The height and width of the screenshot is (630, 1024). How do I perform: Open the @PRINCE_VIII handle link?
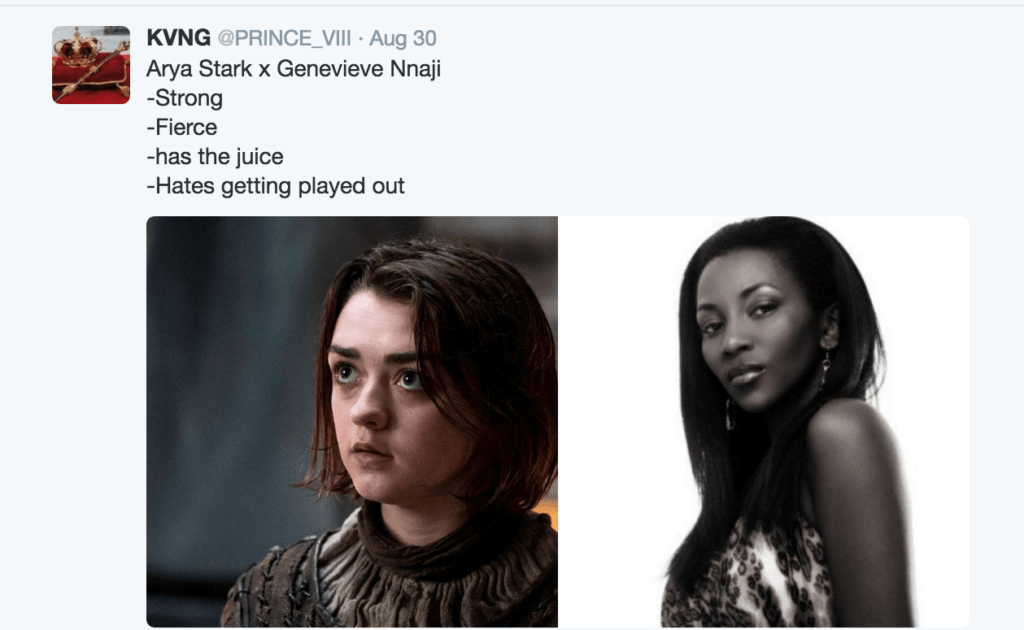(x=284, y=39)
